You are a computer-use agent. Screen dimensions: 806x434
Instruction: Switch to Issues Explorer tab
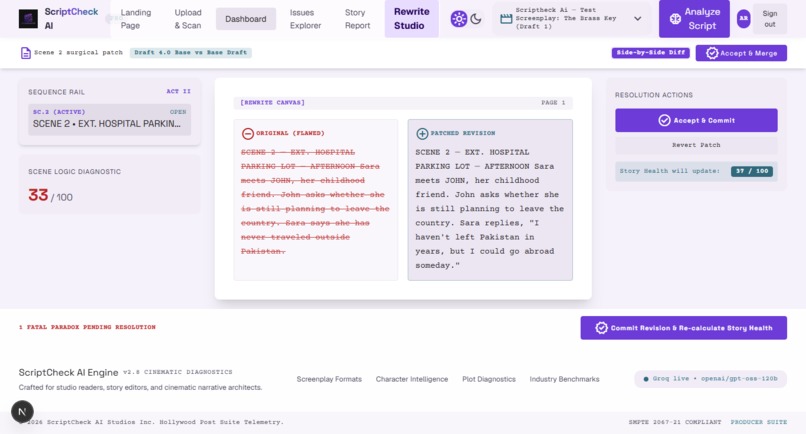(x=305, y=19)
